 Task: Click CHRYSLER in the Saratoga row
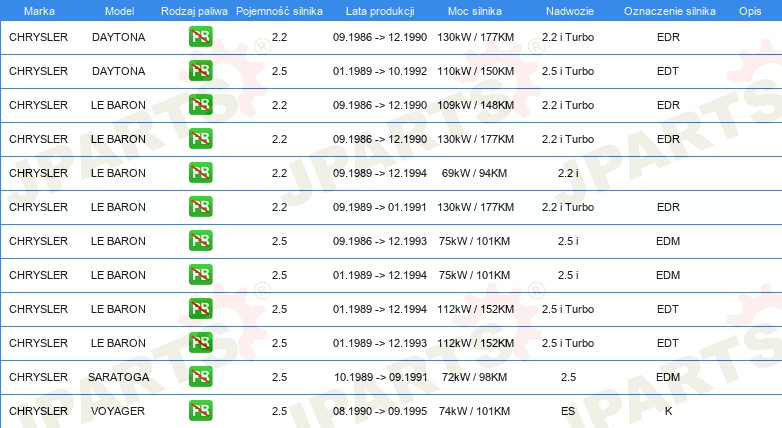[38, 377]
